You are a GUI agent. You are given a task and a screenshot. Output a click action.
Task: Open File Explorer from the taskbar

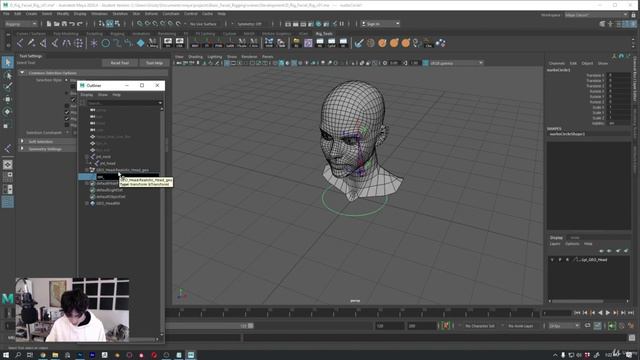[x=55, y=355]
